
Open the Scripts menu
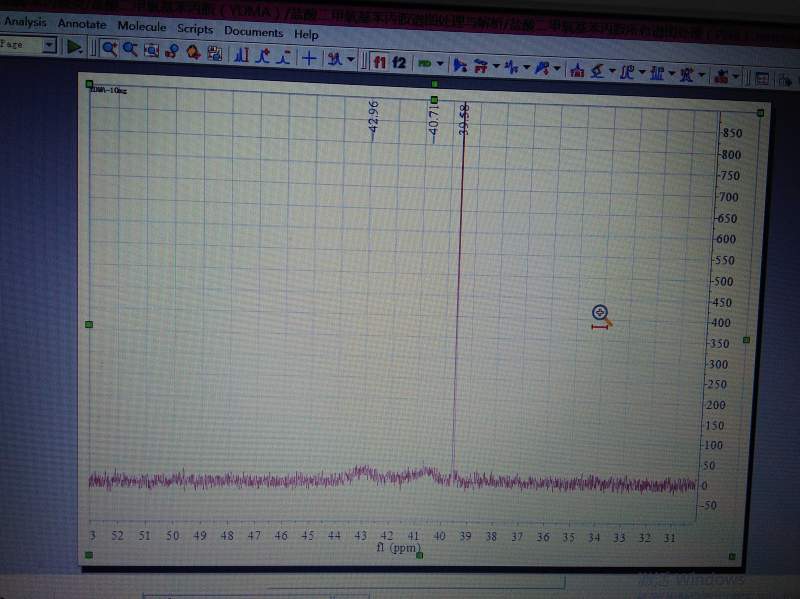(194, 29)
